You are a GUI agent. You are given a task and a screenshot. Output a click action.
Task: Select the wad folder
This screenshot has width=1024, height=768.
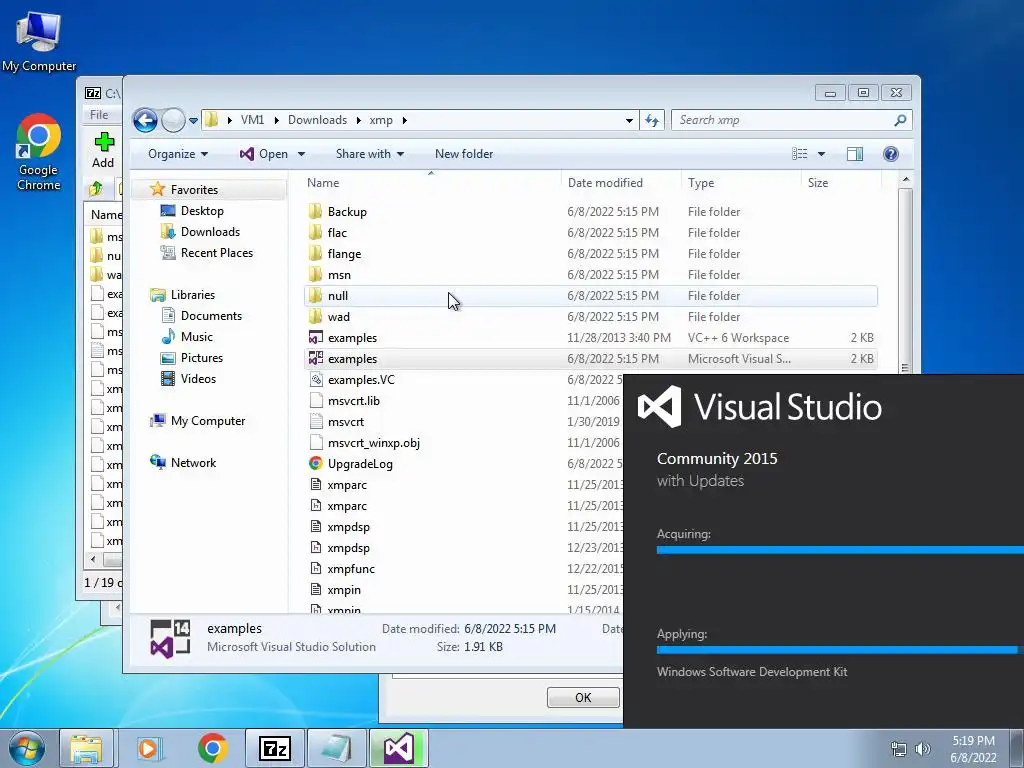click(x=590, y=317)
